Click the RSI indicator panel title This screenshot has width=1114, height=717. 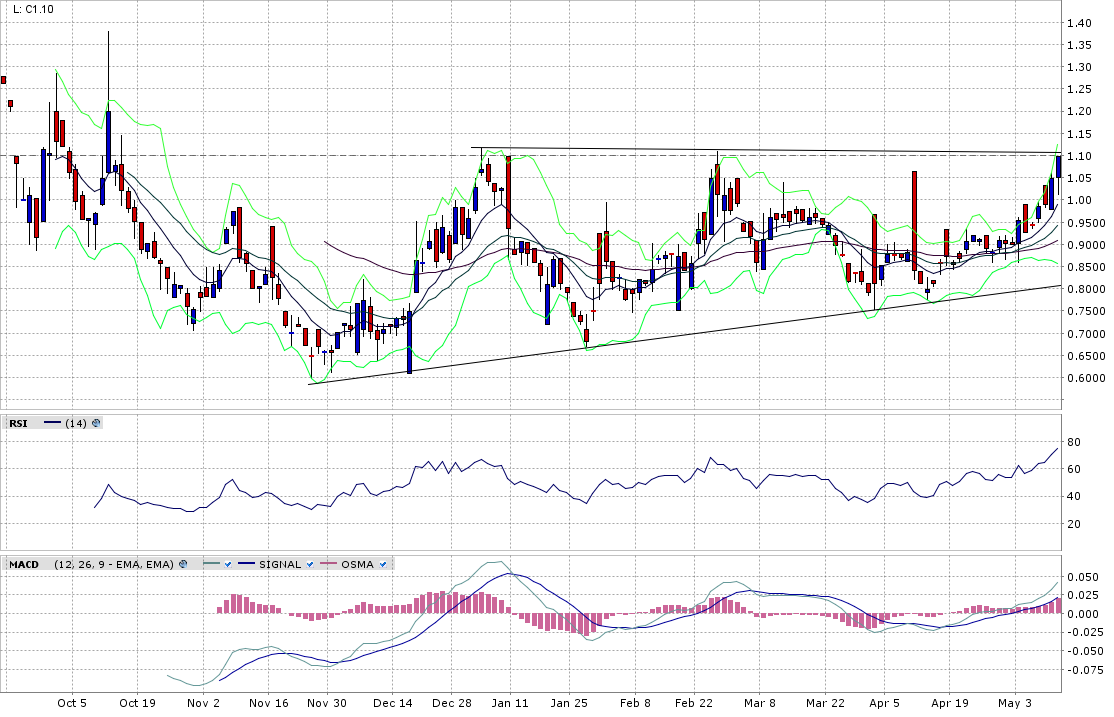pos(18,423)
